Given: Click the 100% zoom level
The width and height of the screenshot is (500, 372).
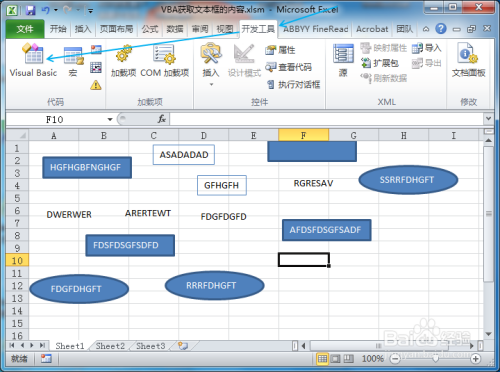Looking at the screenshot, I should pos(373,359).
